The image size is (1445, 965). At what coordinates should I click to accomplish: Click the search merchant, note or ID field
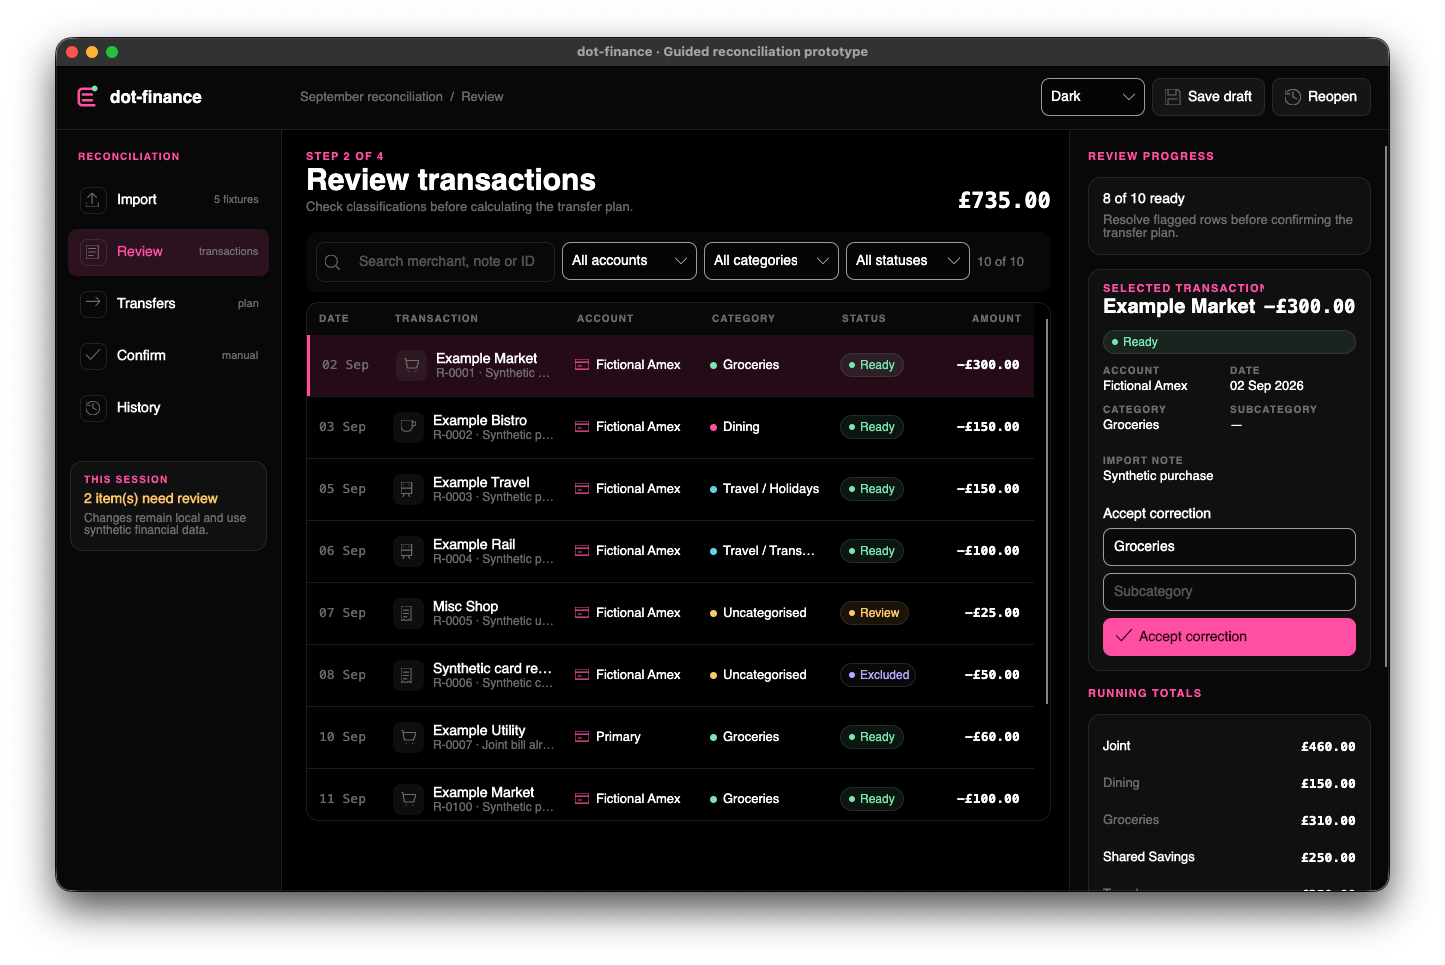[x=435, y=262]
